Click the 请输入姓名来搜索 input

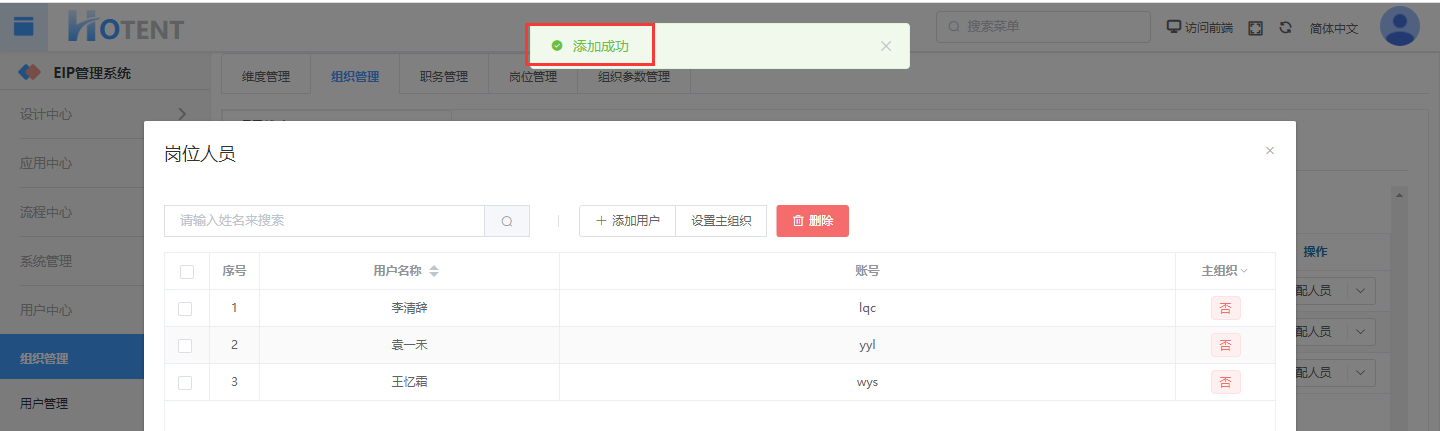point(324,221)
